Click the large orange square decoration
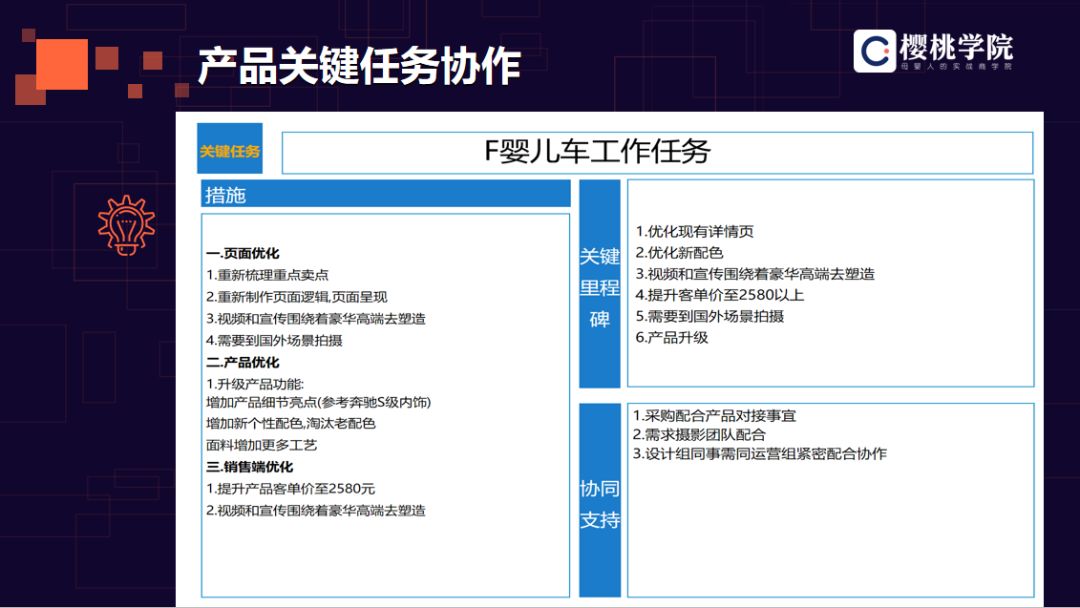This screenshot has height=608, width=1080. [61, 63]
